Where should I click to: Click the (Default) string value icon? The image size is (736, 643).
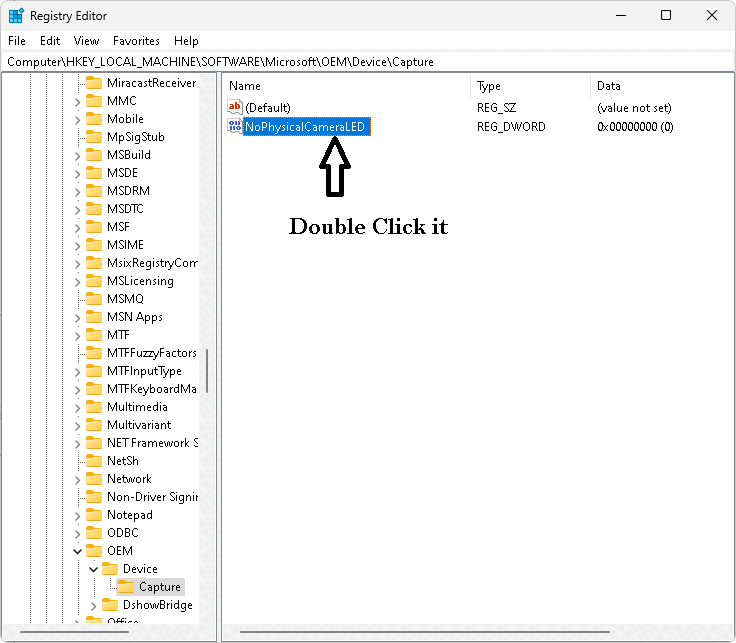point(235,107)
